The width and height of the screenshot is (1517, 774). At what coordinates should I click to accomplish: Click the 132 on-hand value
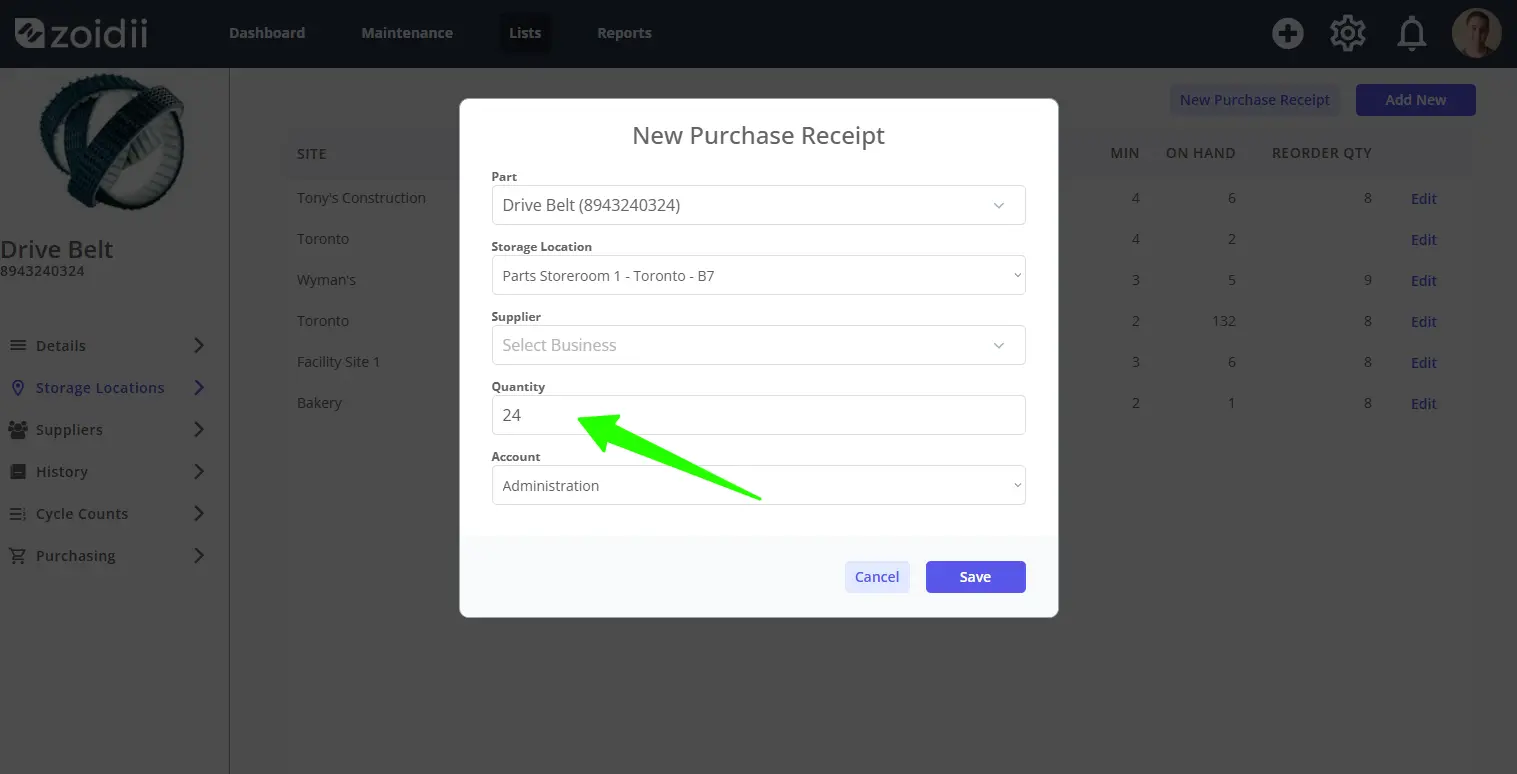coord(1224,321)
